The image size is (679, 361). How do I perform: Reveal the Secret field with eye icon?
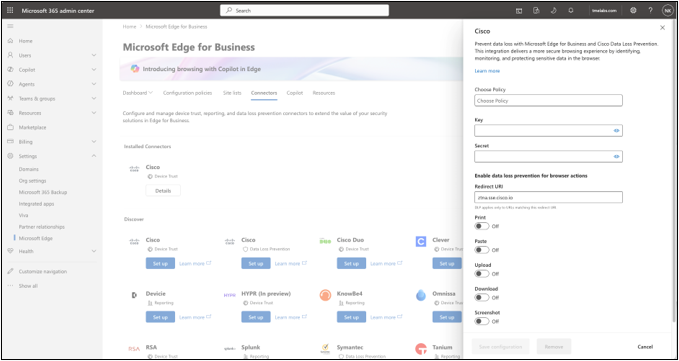(x=616, y=156)
